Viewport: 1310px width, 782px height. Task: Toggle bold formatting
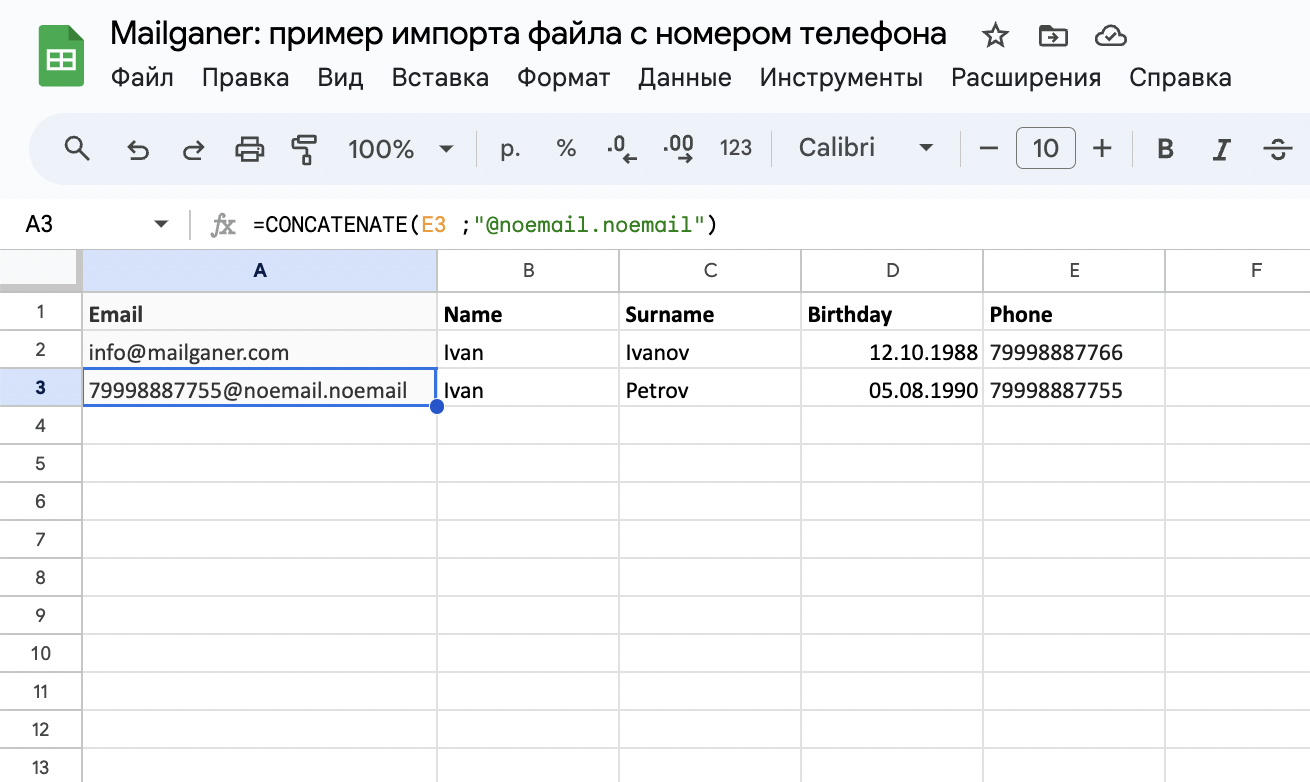click(1165, 149)
